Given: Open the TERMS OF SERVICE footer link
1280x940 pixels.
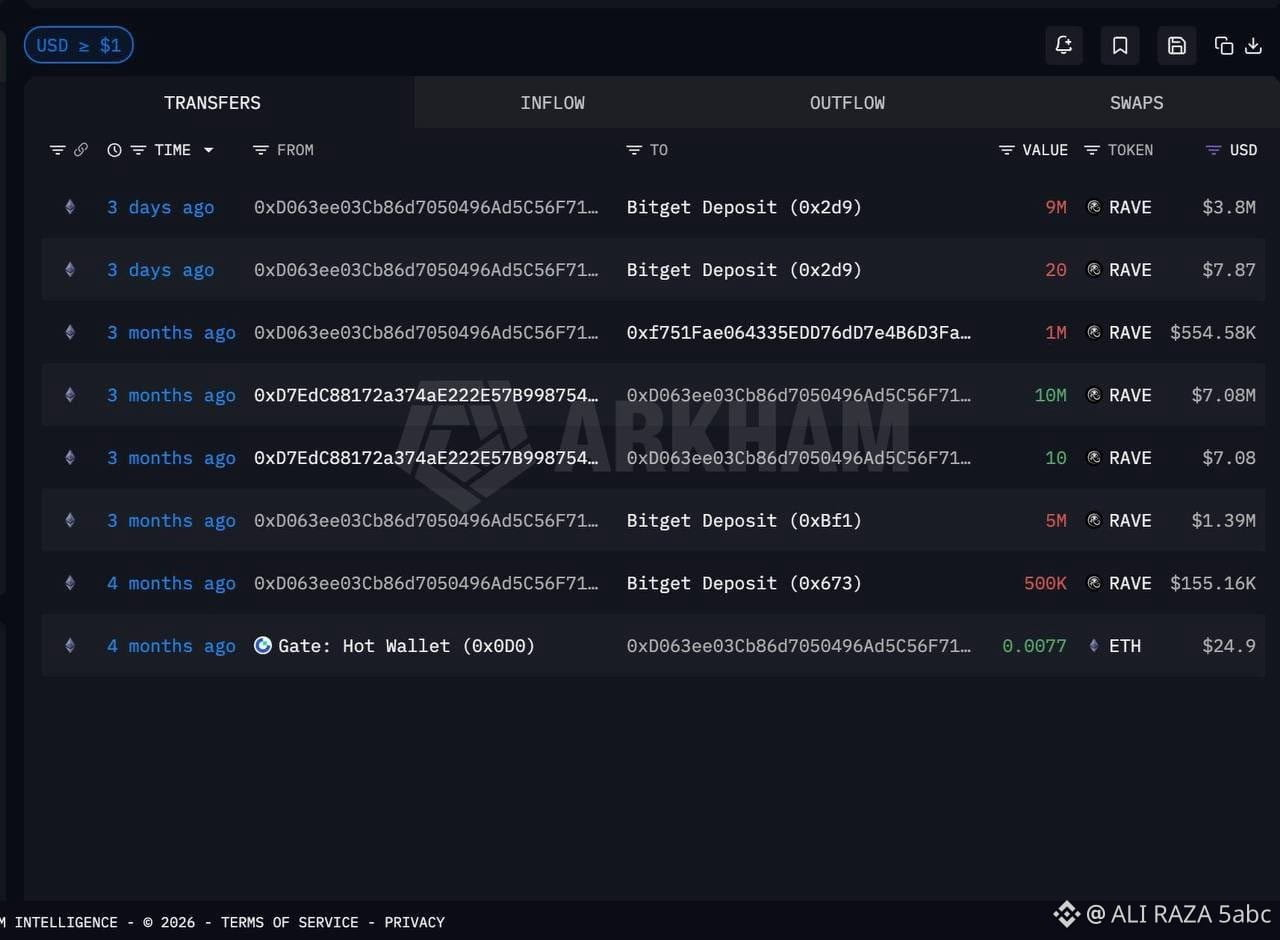Looking at the screenshot, I should pyautogui.click(x=290, y=922).
